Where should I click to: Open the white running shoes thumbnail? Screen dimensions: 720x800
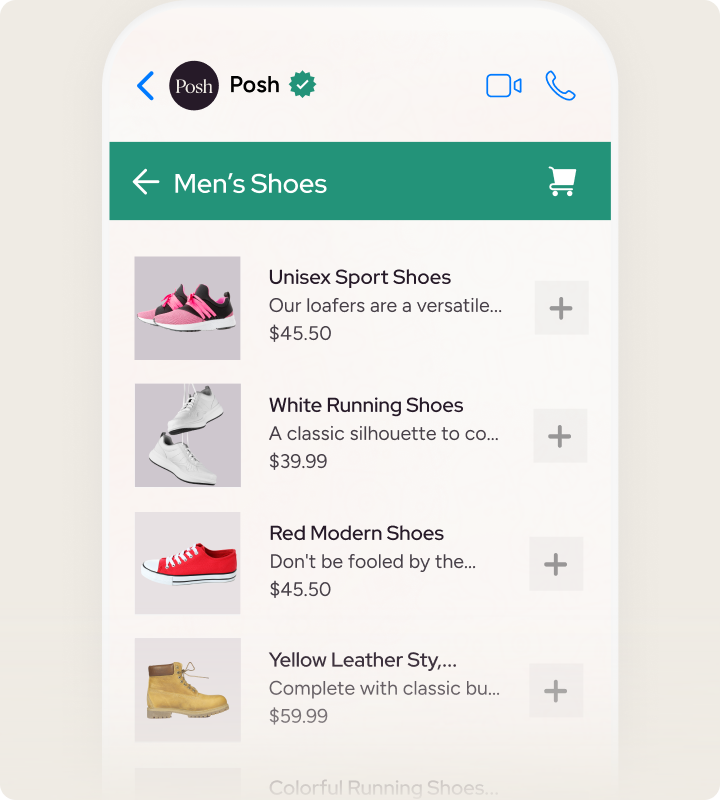pyautogui.click(x=188, y=435)
